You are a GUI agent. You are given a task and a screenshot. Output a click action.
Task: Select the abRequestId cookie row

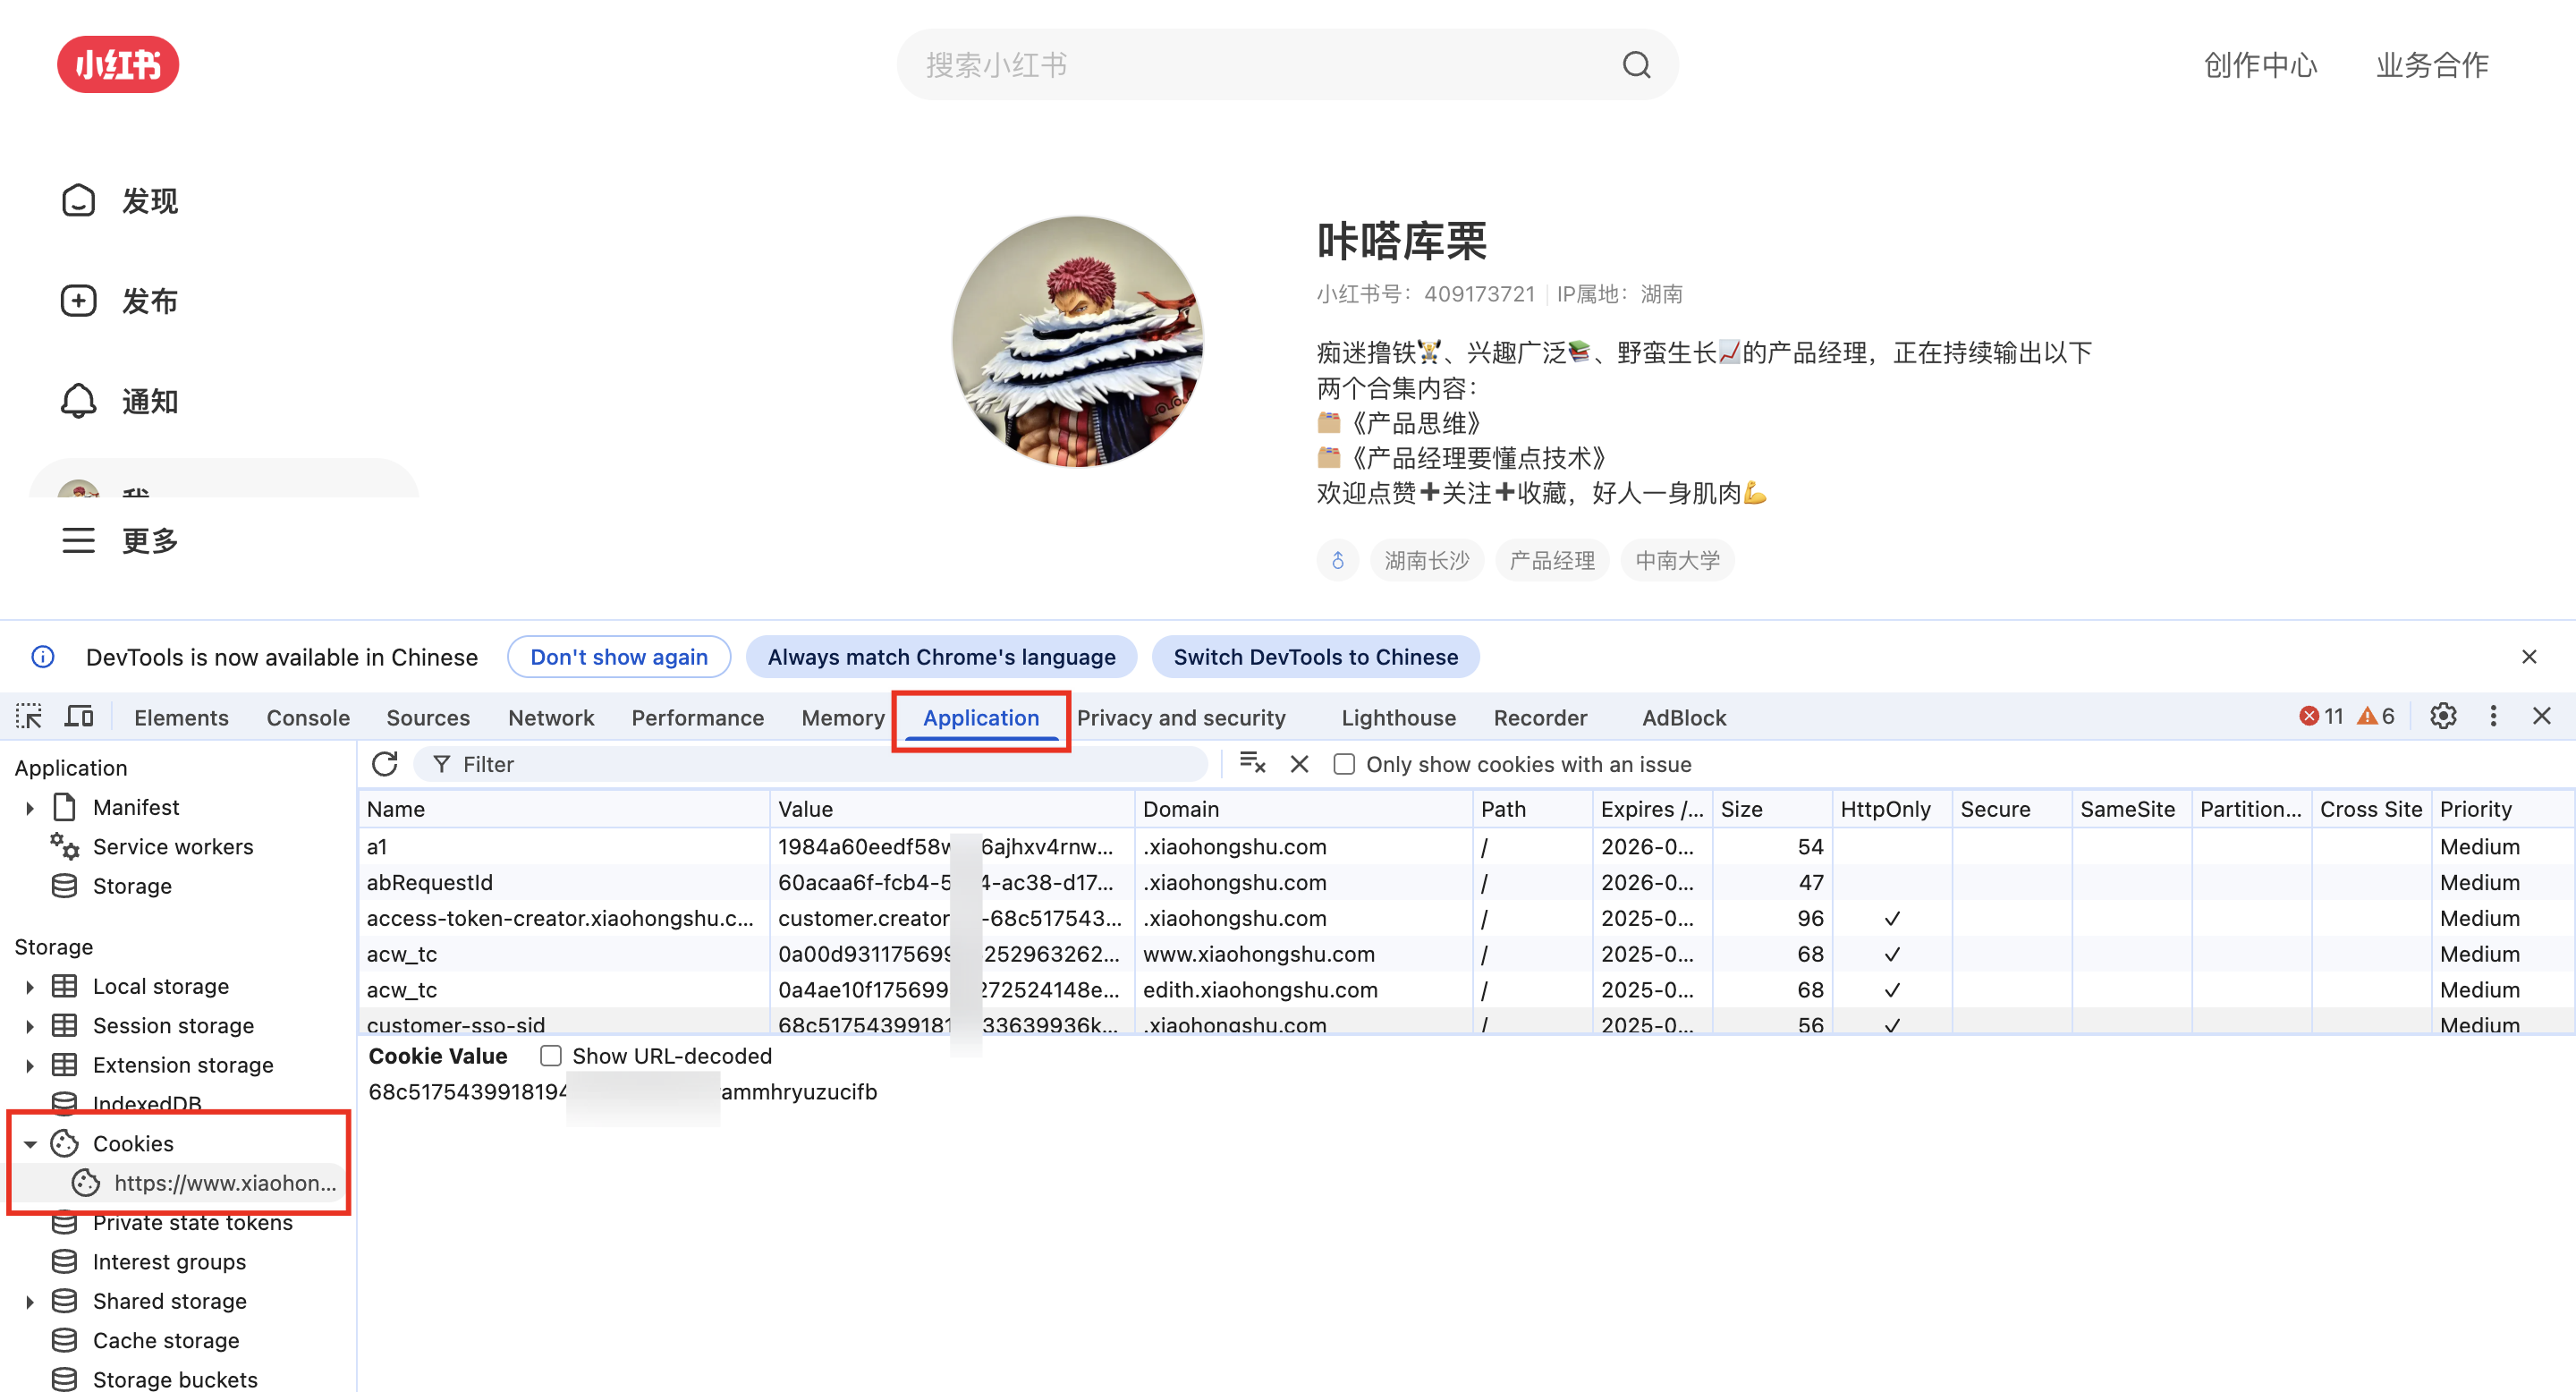click(x=1466, y=882)
